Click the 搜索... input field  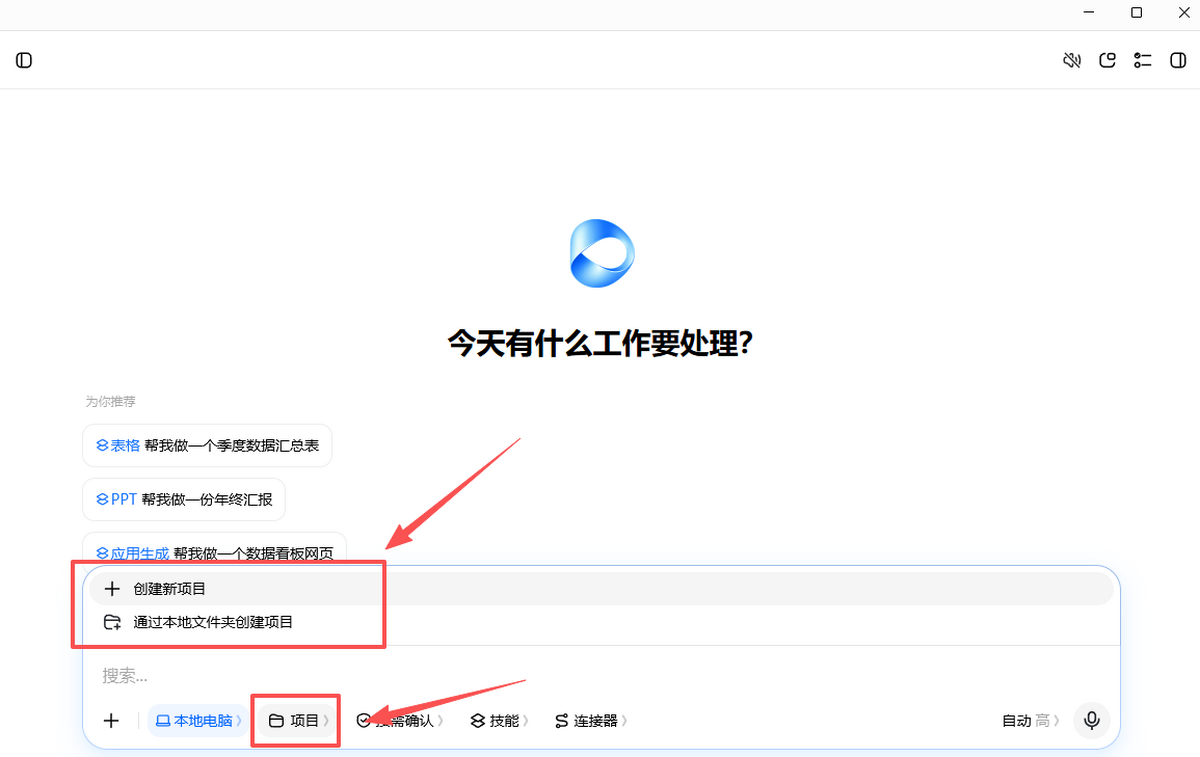point(601,676)
